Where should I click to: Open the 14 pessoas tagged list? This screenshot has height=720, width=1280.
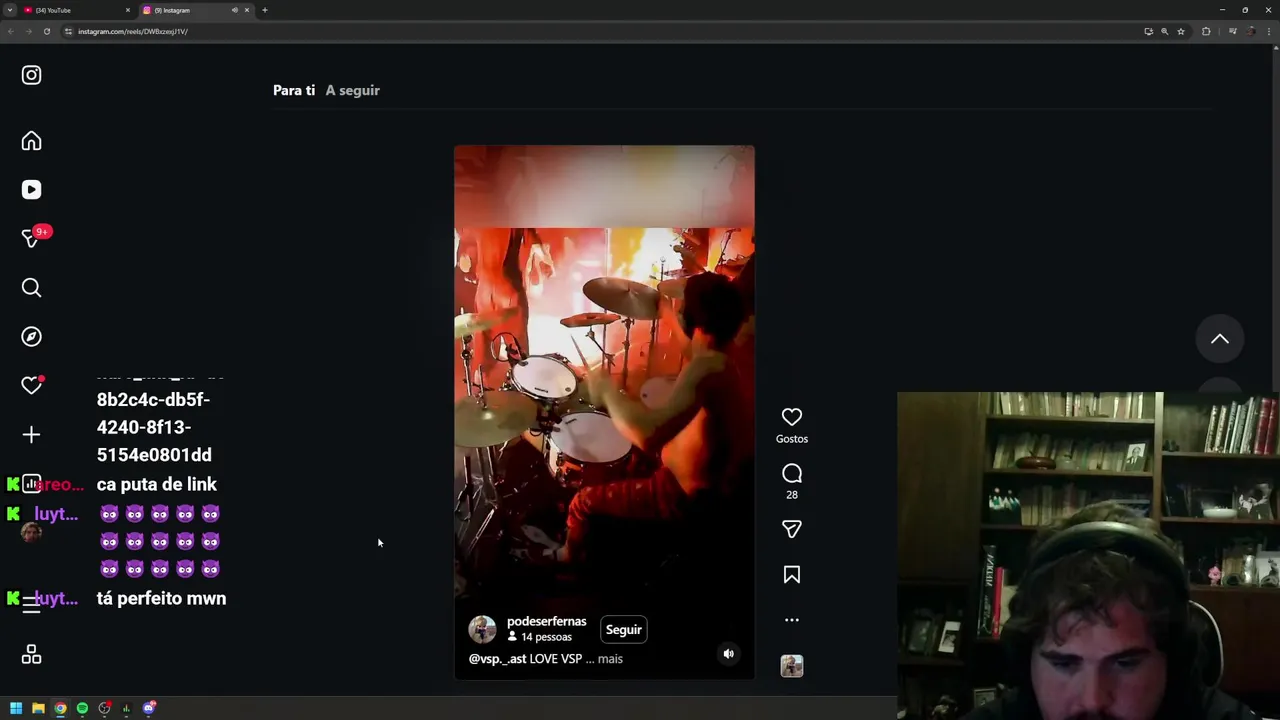(540, 637)
